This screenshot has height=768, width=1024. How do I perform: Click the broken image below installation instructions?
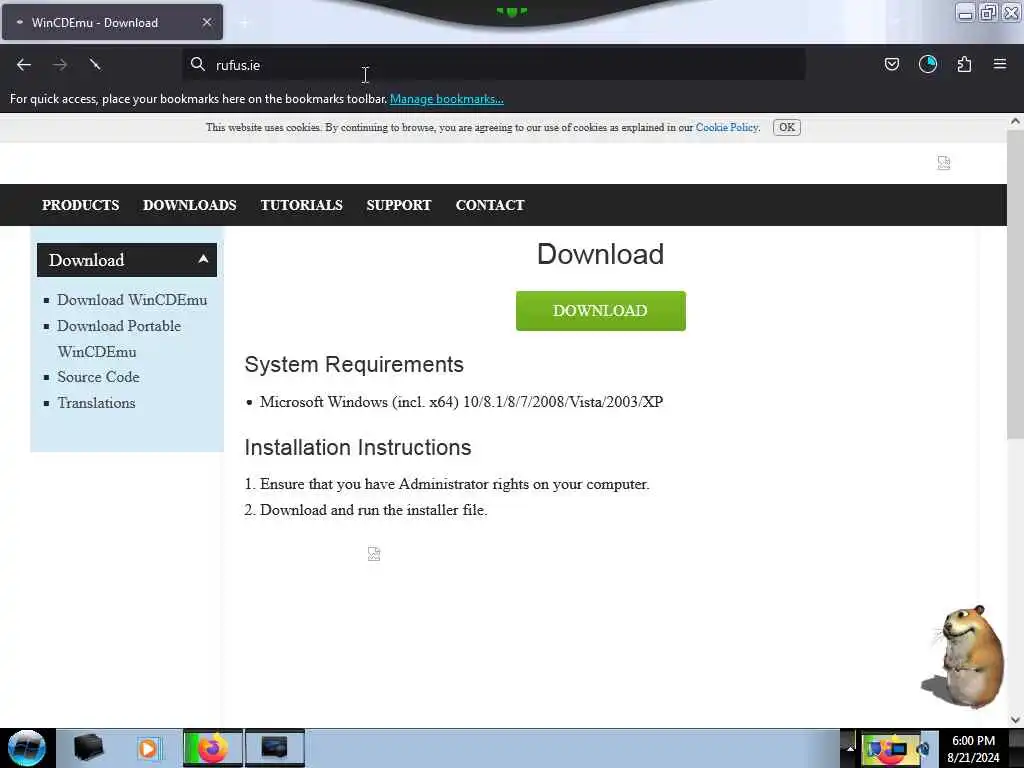tap(374, 554)
